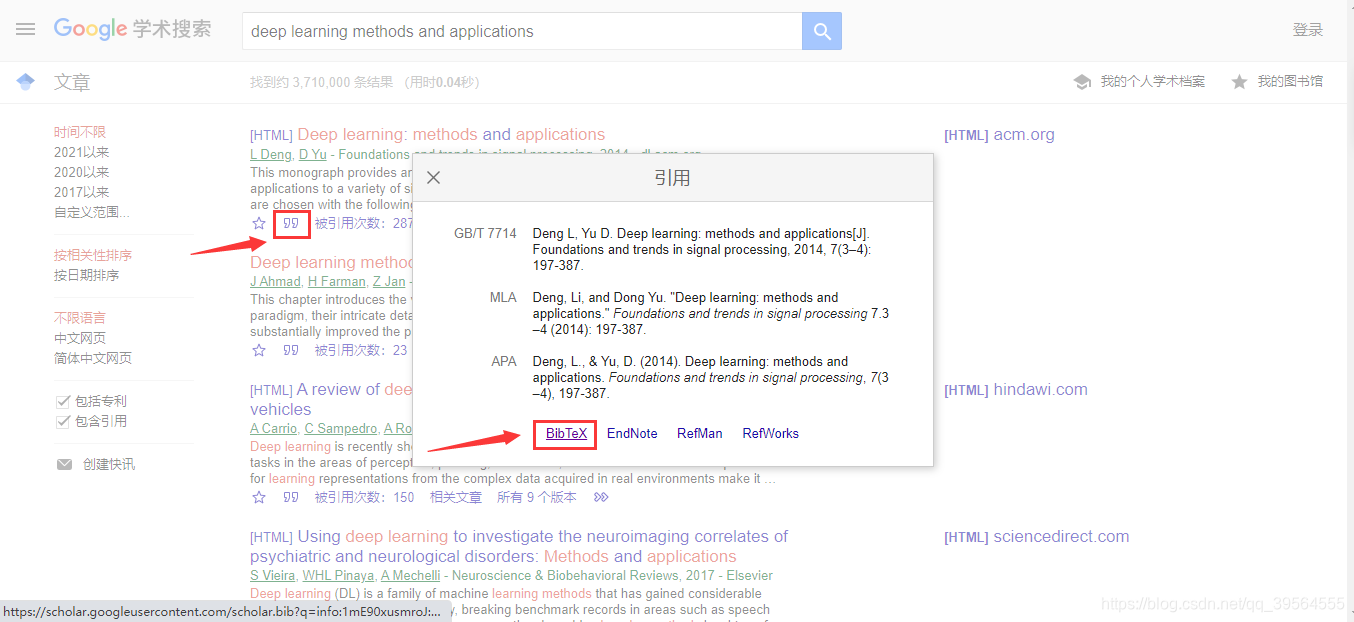Viewport: 1354px width, 622px height.
Task: Star the J Ahmad result
Action: [259, 350]
